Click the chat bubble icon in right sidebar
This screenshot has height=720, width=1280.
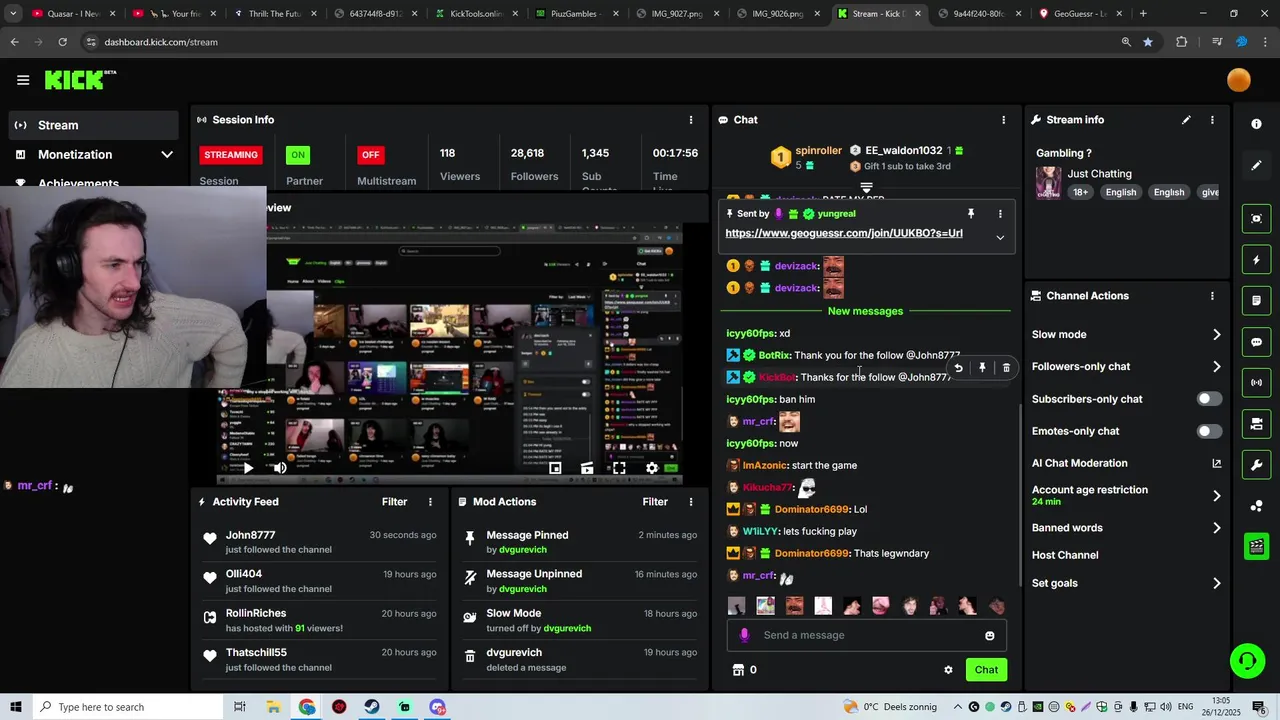[1256, 342]
